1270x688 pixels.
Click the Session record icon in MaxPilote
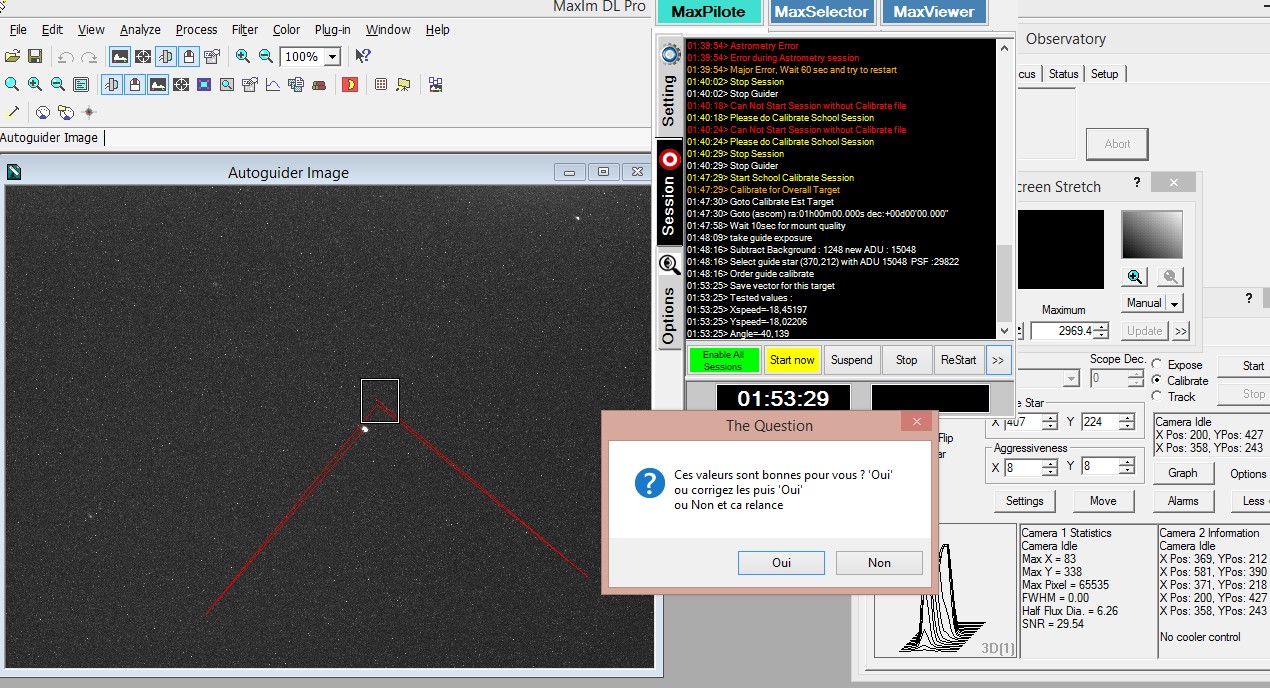(x=669, y=159)
